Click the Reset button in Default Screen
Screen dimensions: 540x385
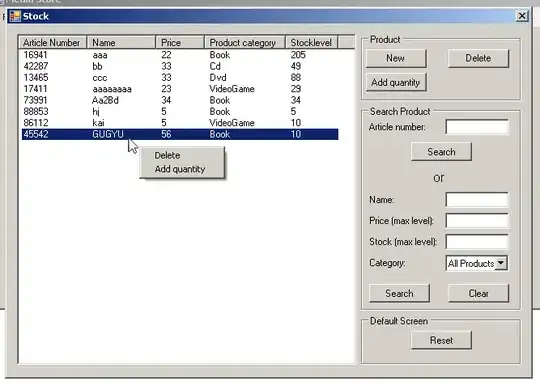[x=441, y=340]
